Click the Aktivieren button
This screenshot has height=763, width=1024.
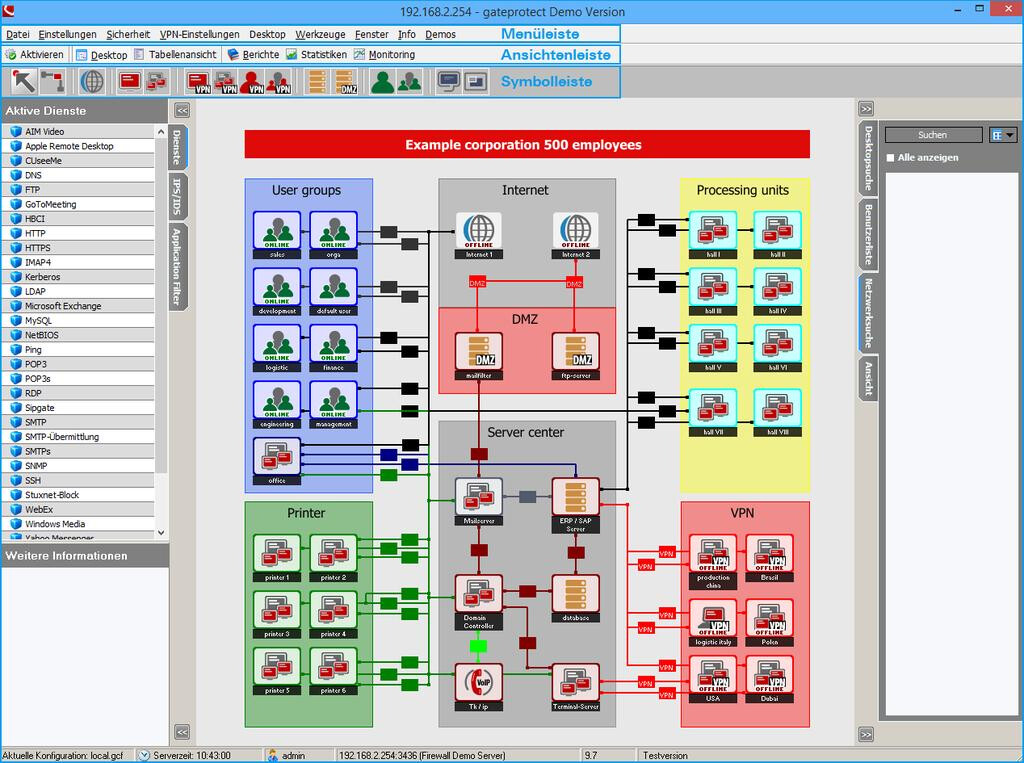tap(35, 54)
